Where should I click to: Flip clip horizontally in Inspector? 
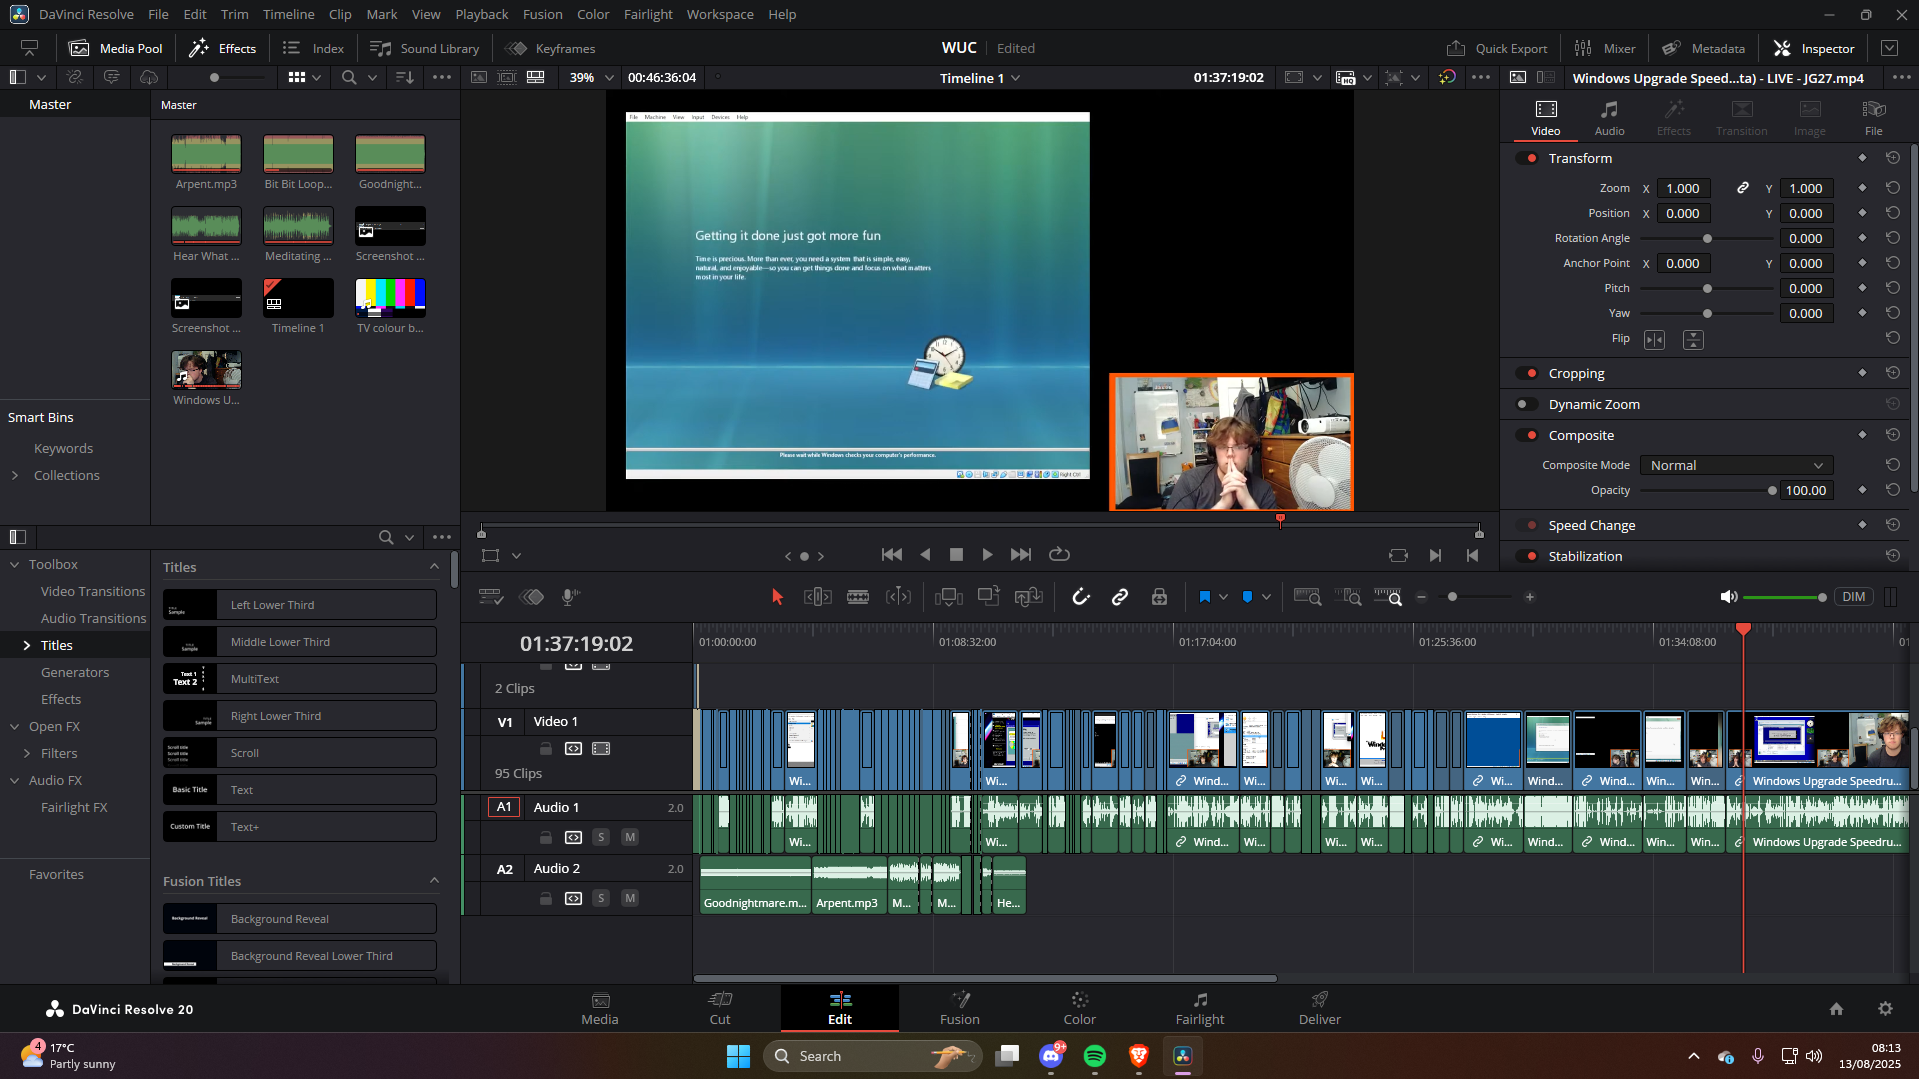[x=1655, y=340]
